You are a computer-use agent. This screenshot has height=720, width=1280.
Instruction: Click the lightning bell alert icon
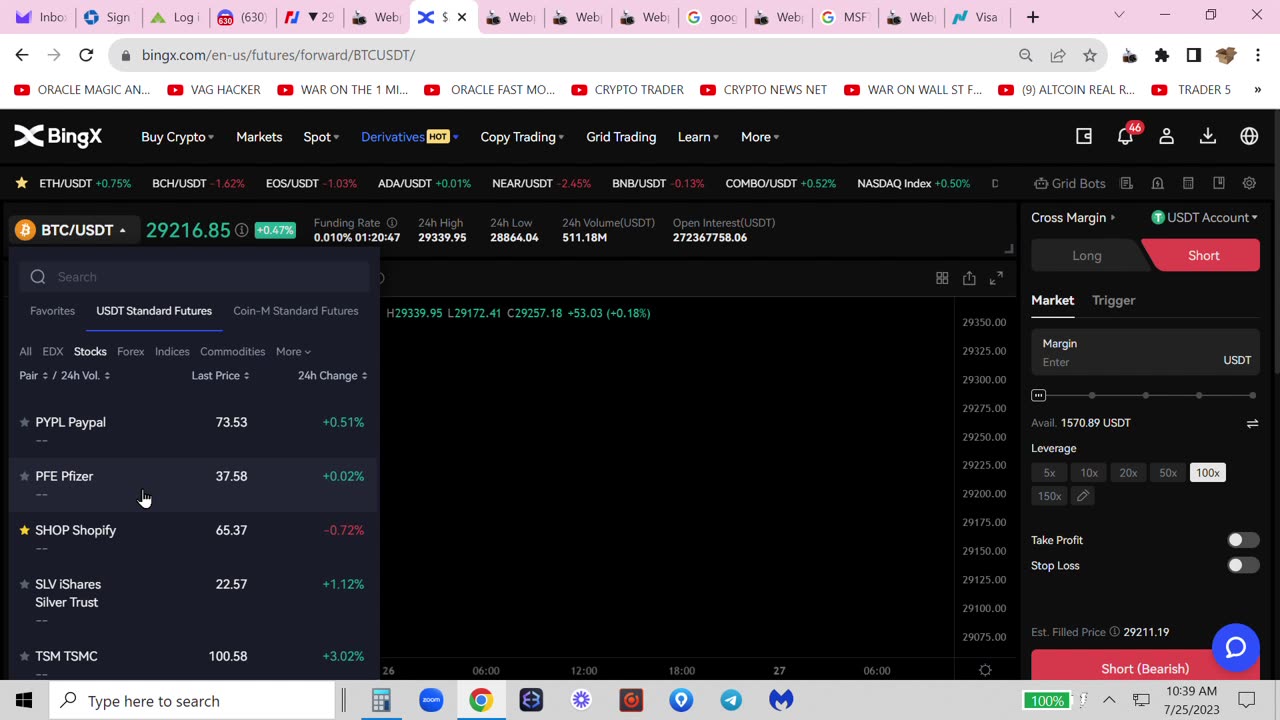tap(1157, 184)
